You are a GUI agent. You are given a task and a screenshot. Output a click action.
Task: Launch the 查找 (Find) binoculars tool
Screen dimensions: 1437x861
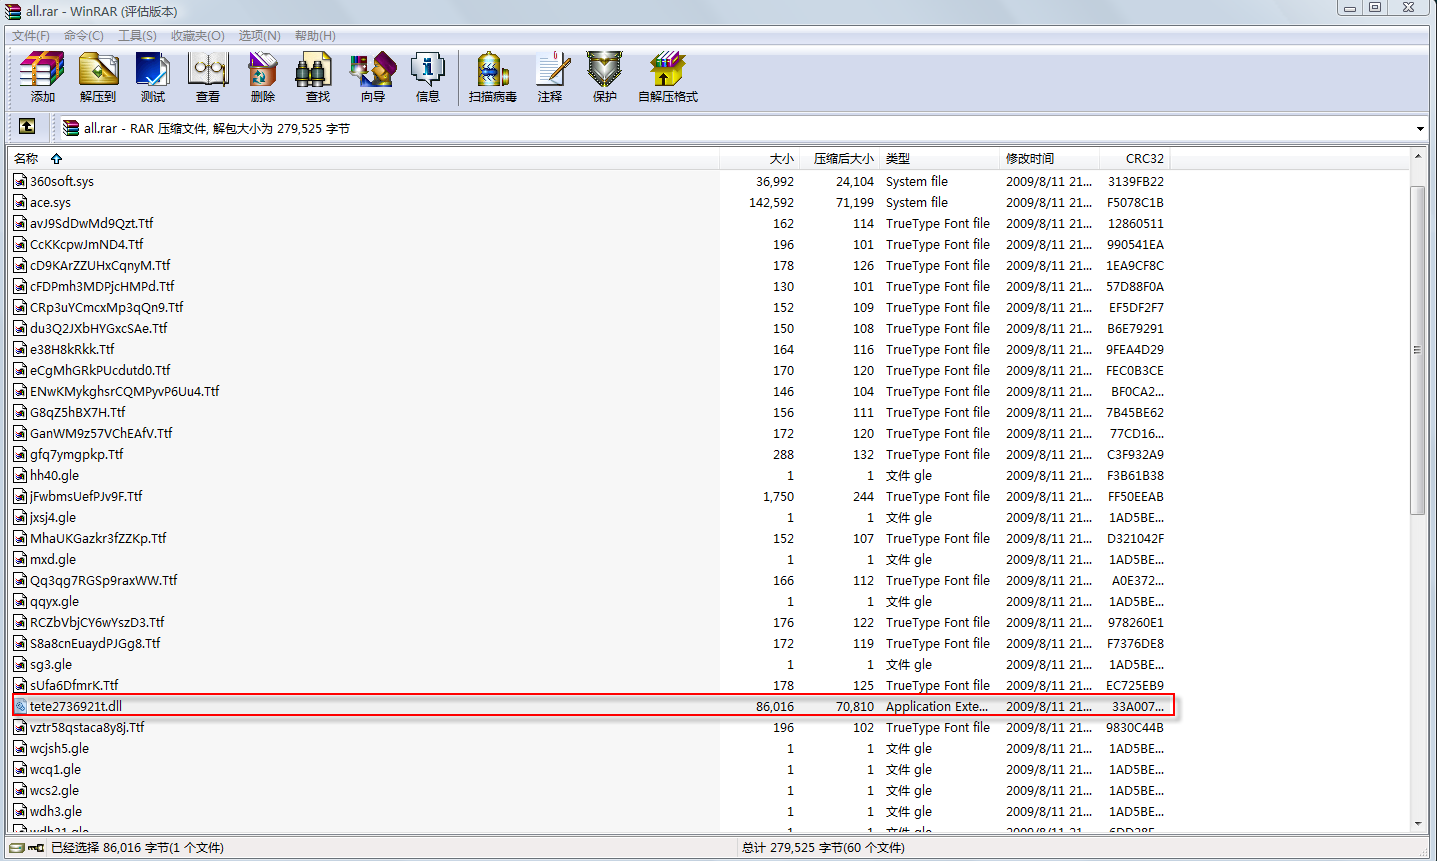click(x=318, y=78)
